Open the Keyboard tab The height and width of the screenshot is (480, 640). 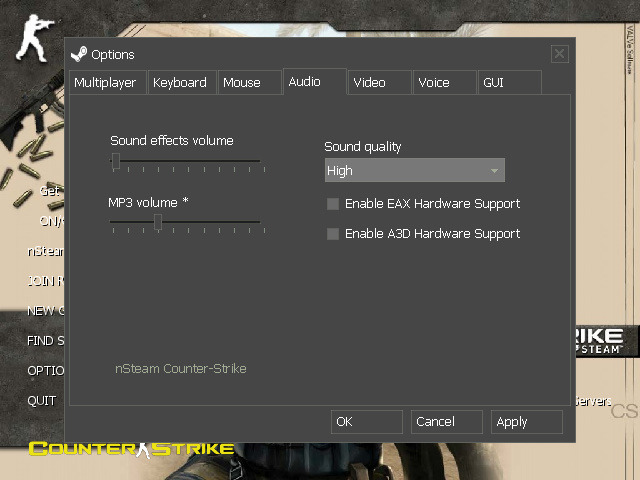pyautogui.click(x=180, y=83)
